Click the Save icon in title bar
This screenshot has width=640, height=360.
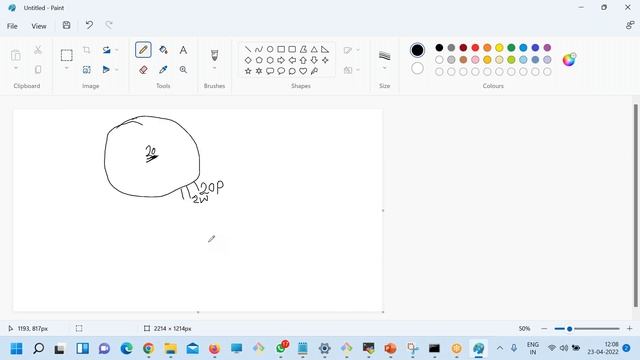(x=67, y=25)
